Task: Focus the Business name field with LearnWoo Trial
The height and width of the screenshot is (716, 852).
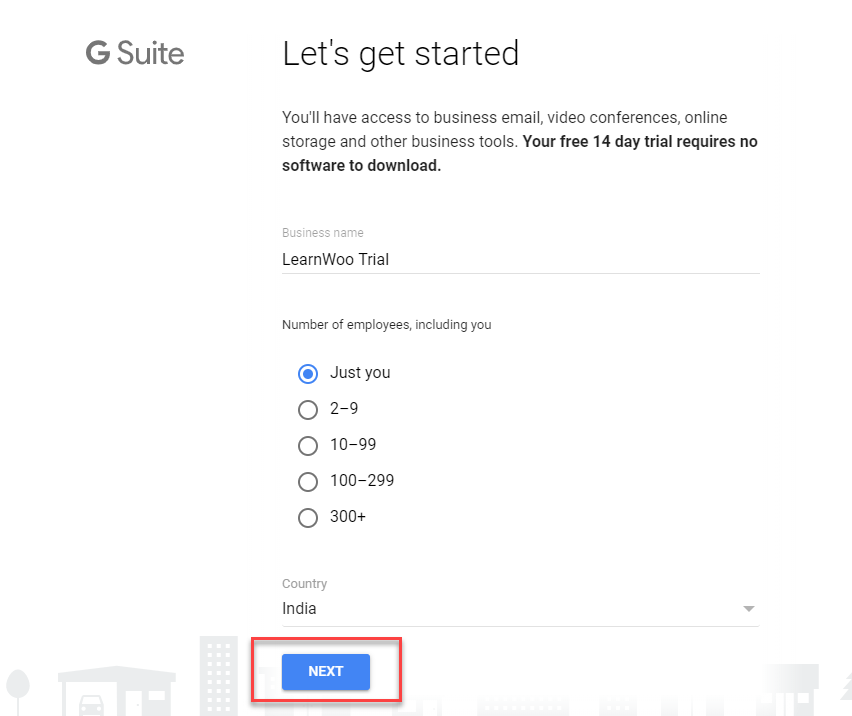Action: click(520, 260)
